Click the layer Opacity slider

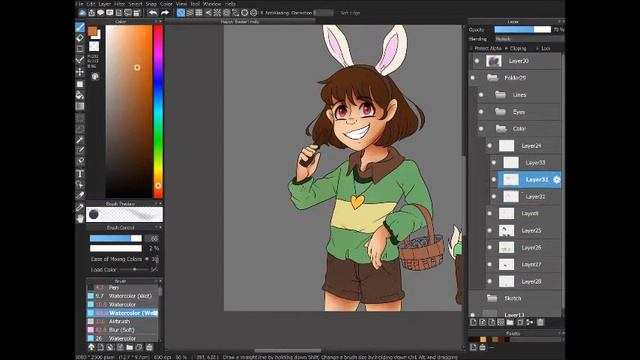pos(522,29)
